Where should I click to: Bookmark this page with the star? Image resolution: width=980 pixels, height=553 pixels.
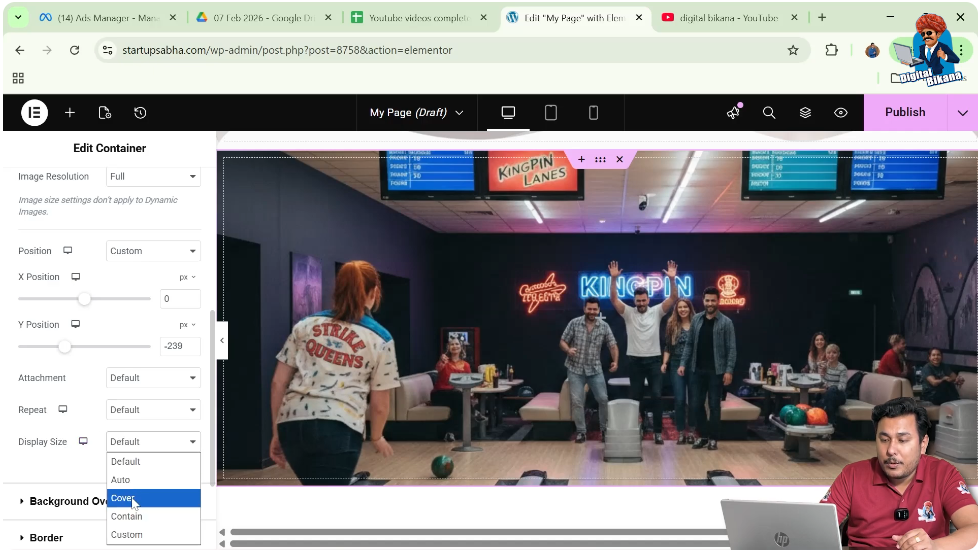pos(792,50)
